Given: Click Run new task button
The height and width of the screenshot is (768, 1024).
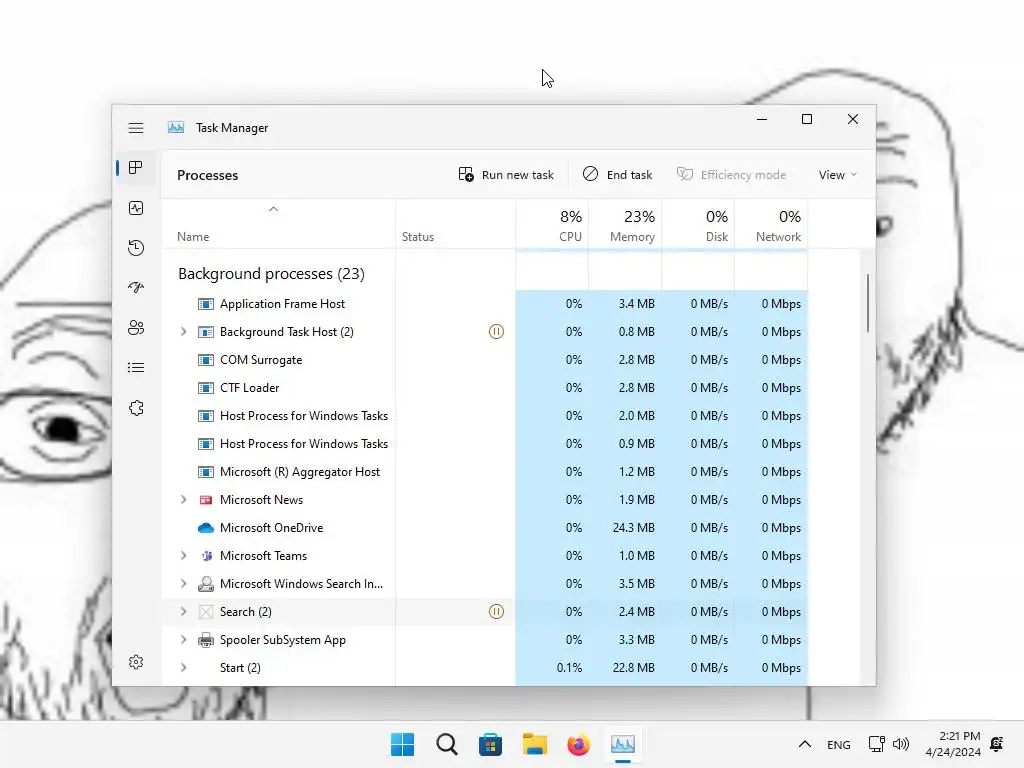Looking at the screenshot, I should 506,175.
